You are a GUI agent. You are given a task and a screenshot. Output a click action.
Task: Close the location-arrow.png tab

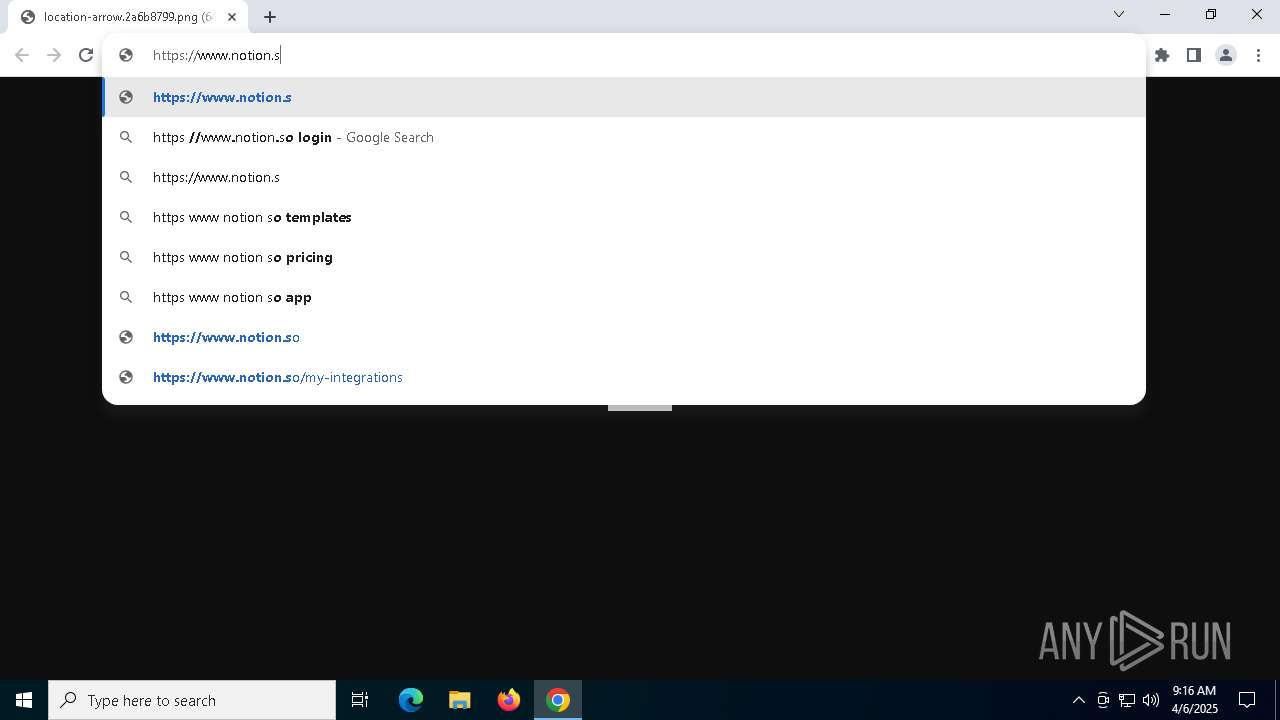(232, 17)
